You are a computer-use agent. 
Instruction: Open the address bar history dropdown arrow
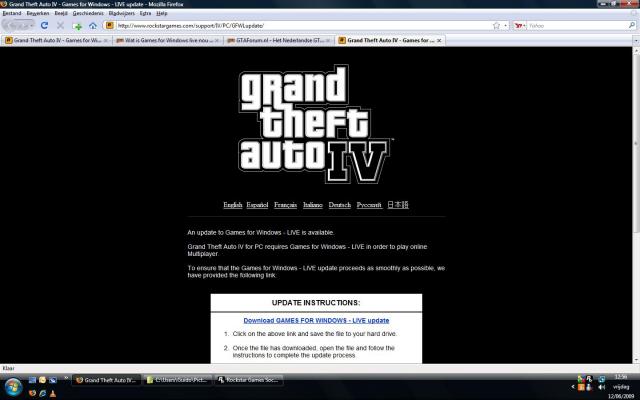[x=505, y=26]
